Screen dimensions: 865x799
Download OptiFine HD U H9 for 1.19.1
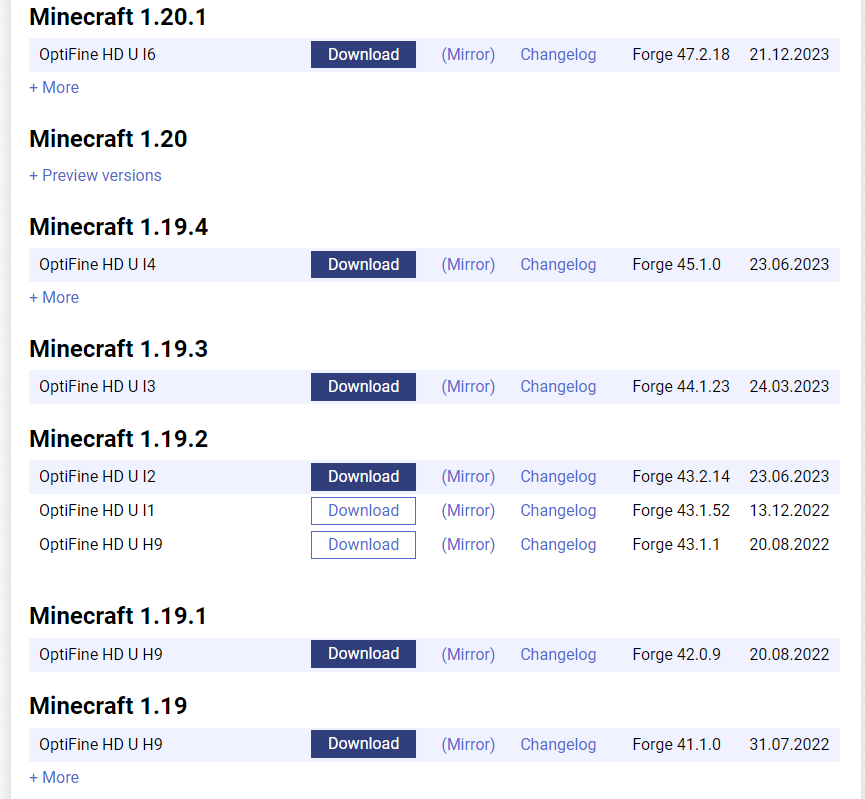click(x=363, y=654)
